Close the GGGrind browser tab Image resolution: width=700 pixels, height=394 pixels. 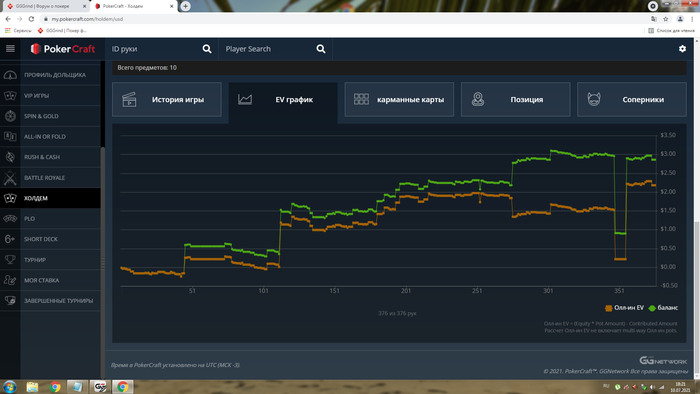pos(84,6)
